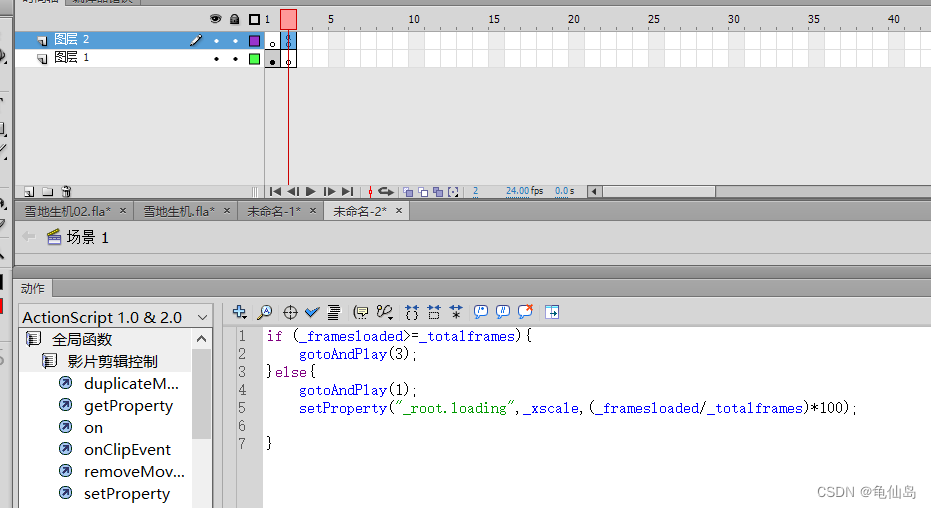931x508 pixels.
Task: Show code hint in Actions toolbar
Action: pyautogui.click(x=360, y=312)
